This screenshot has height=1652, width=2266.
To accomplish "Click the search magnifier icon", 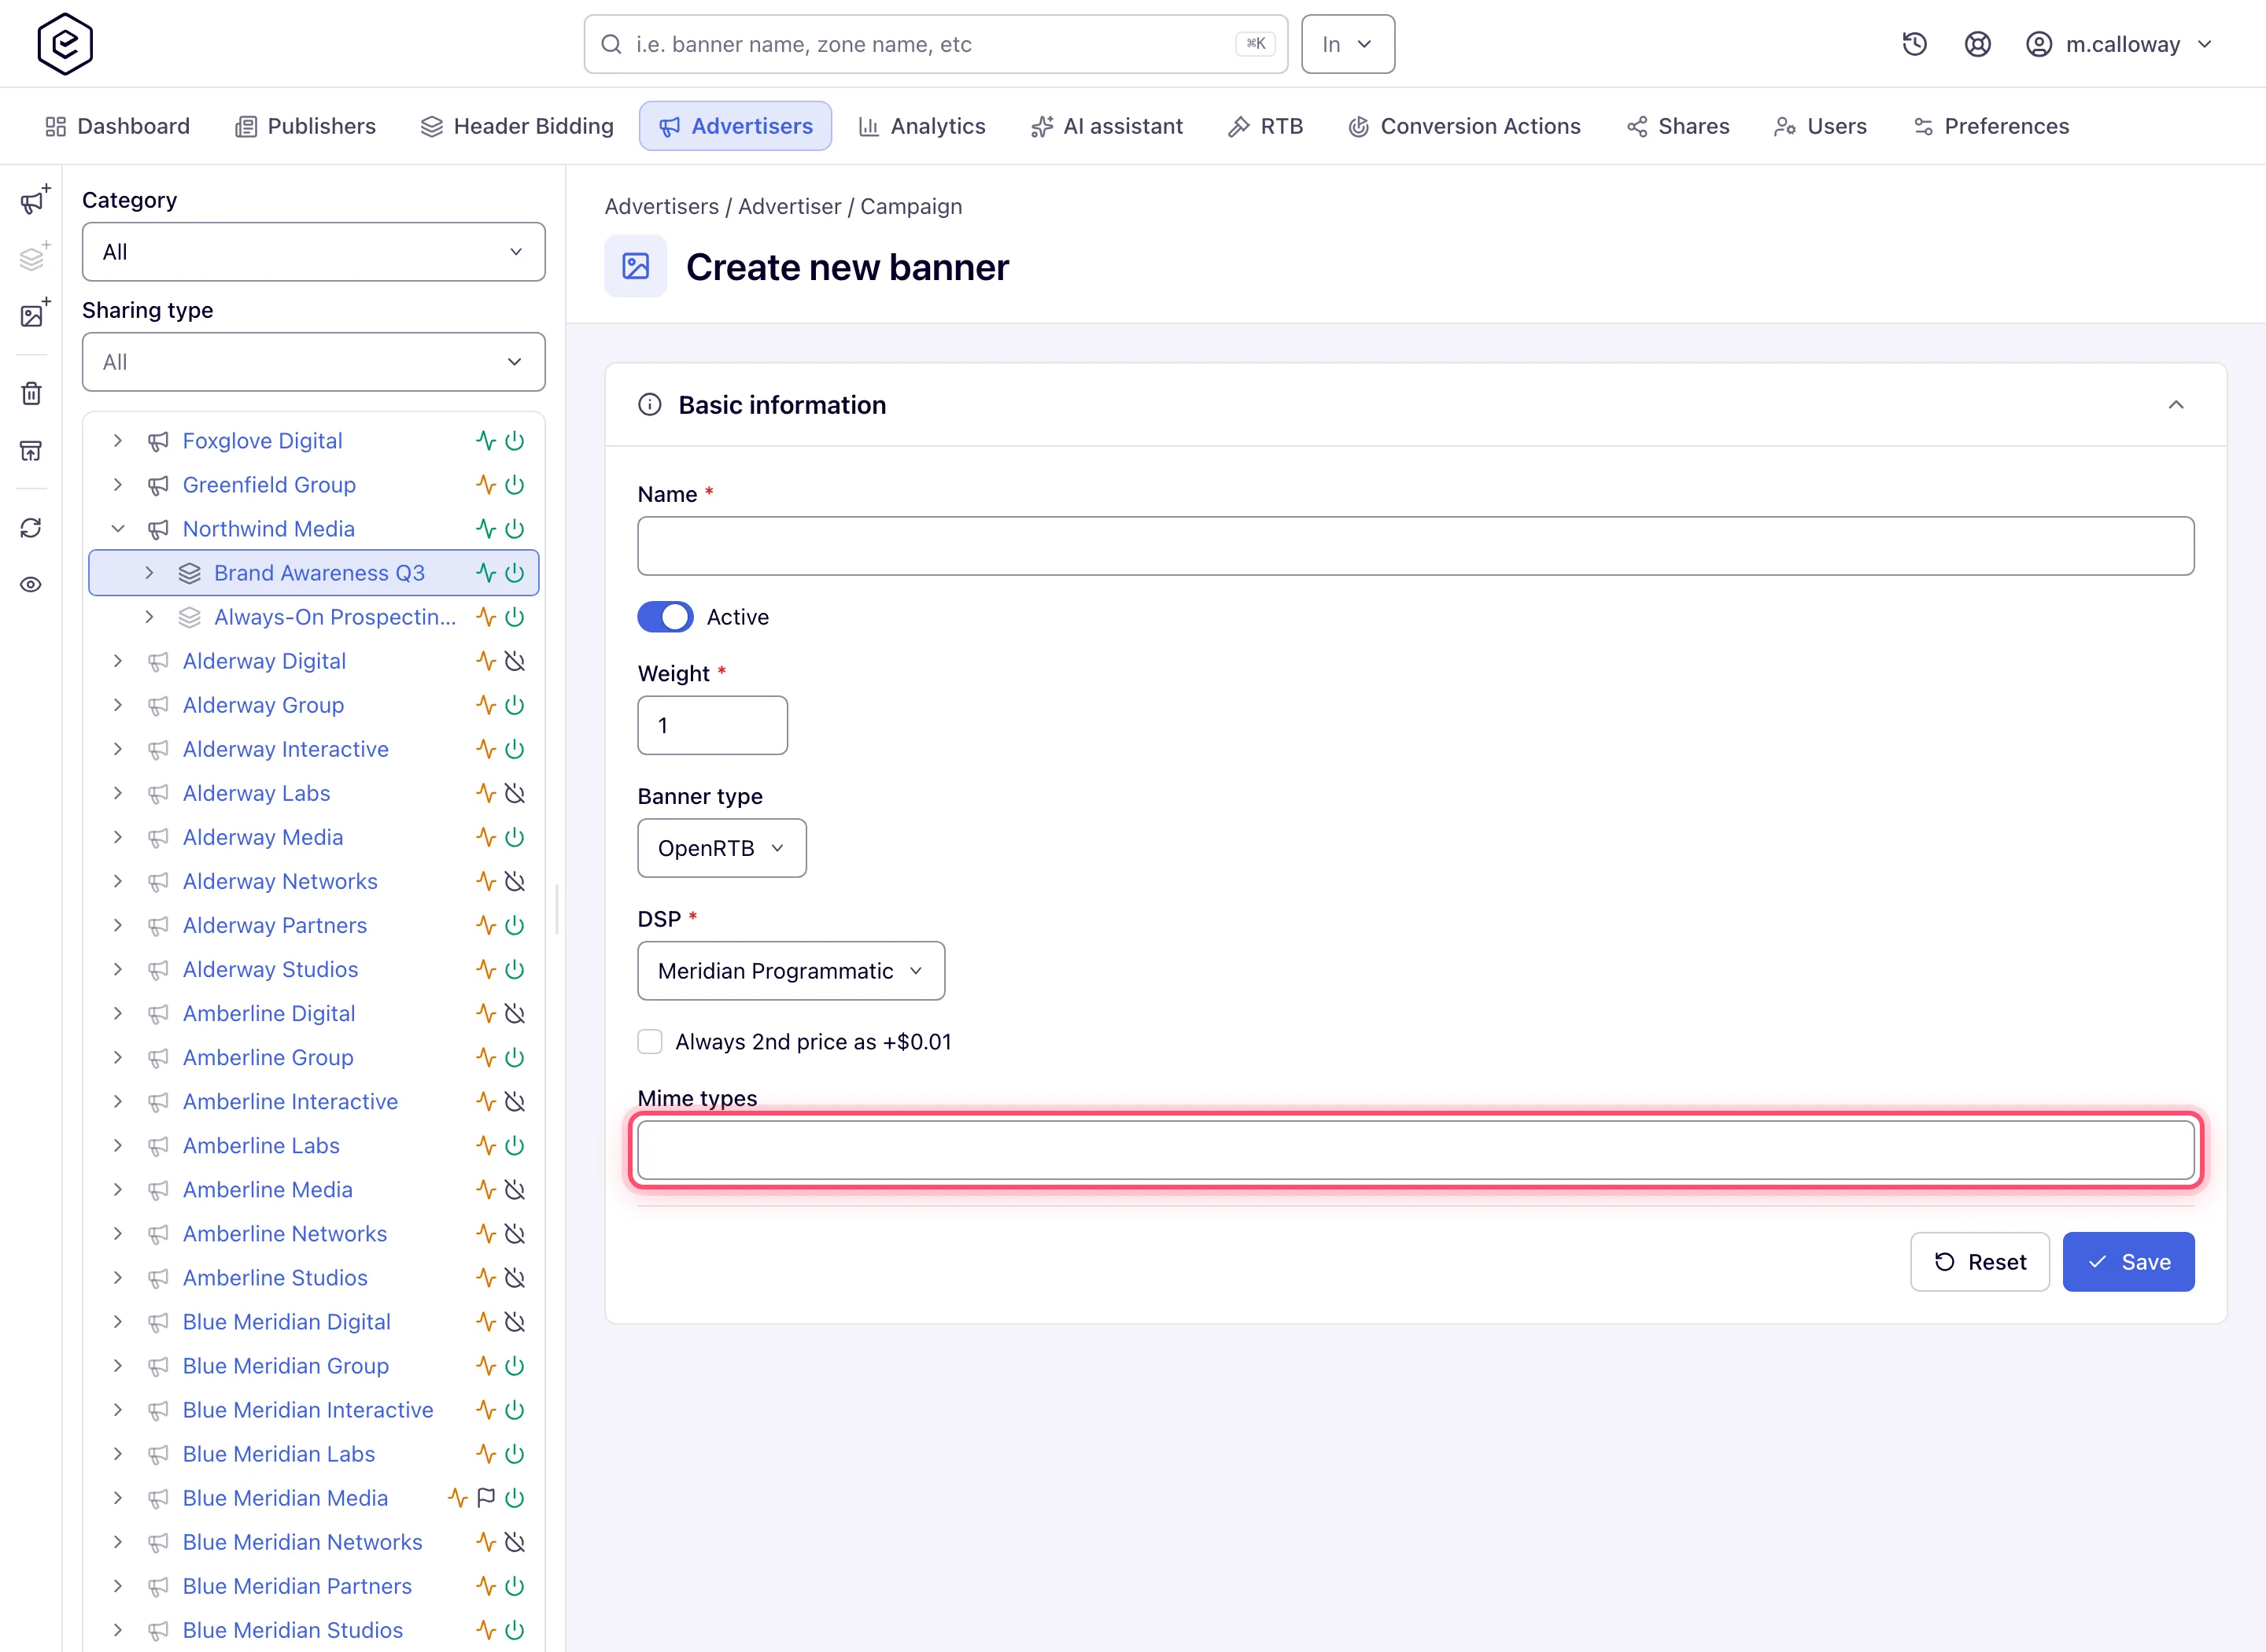I will pos(611,44).
